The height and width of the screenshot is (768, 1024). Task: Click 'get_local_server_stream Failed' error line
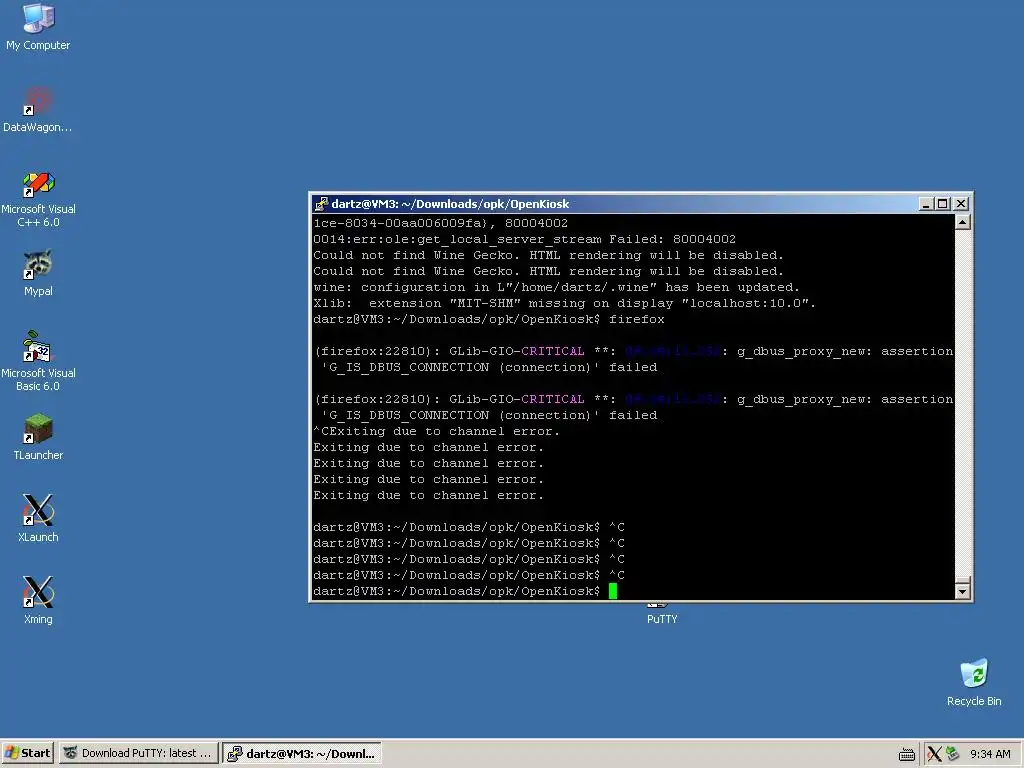point(524,239)
